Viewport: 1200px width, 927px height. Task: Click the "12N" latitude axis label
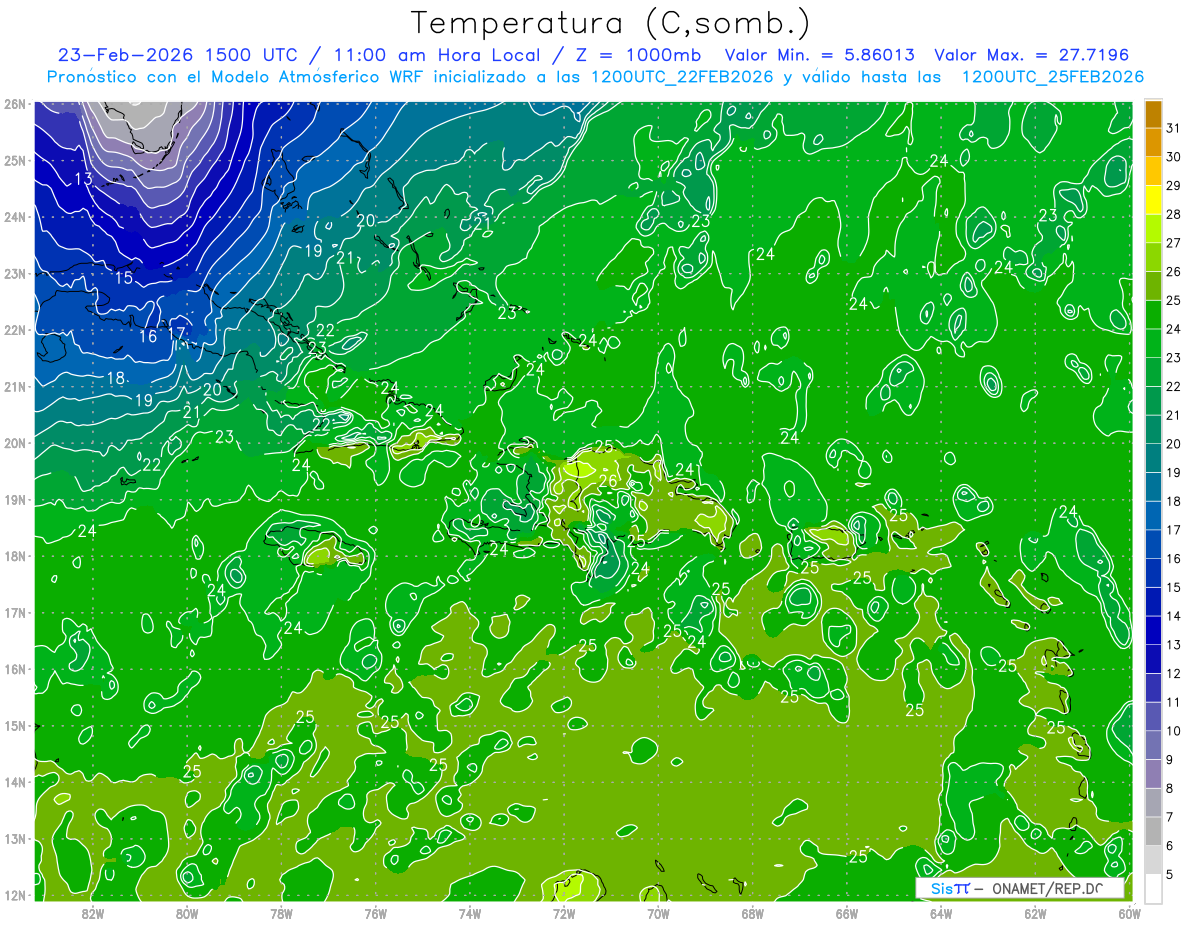(x=14, y=895)
